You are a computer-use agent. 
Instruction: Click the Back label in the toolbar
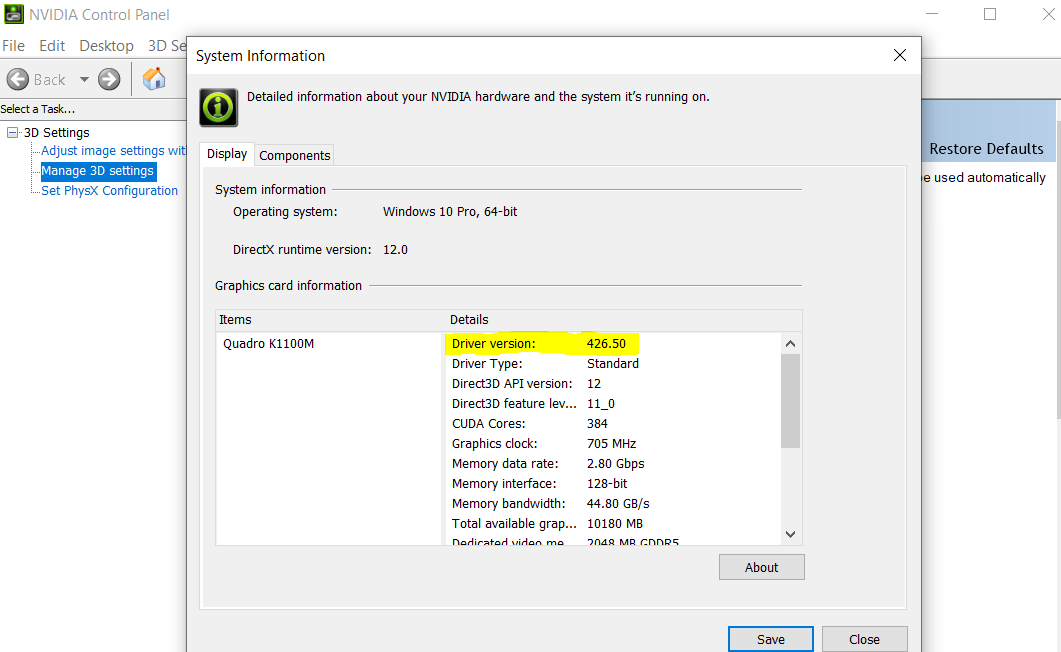coord(49,80)
